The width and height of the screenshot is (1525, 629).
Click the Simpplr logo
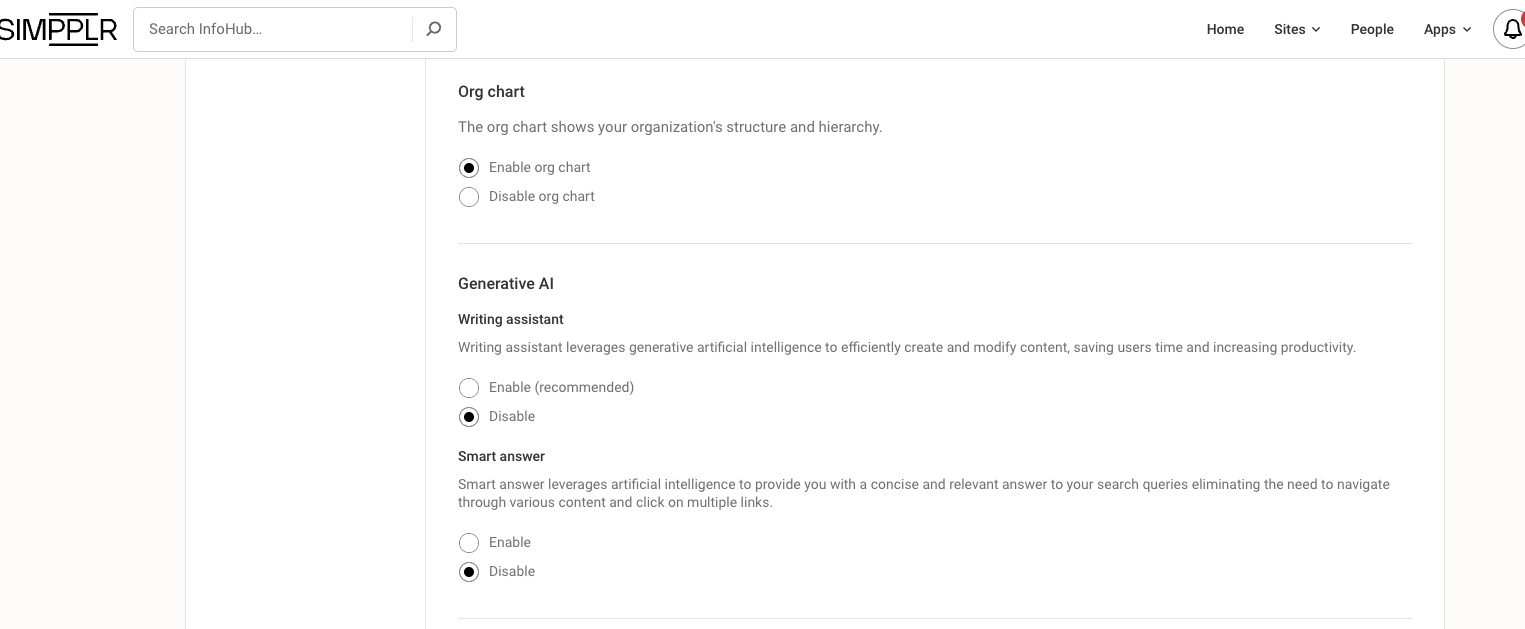pos(58,29)
